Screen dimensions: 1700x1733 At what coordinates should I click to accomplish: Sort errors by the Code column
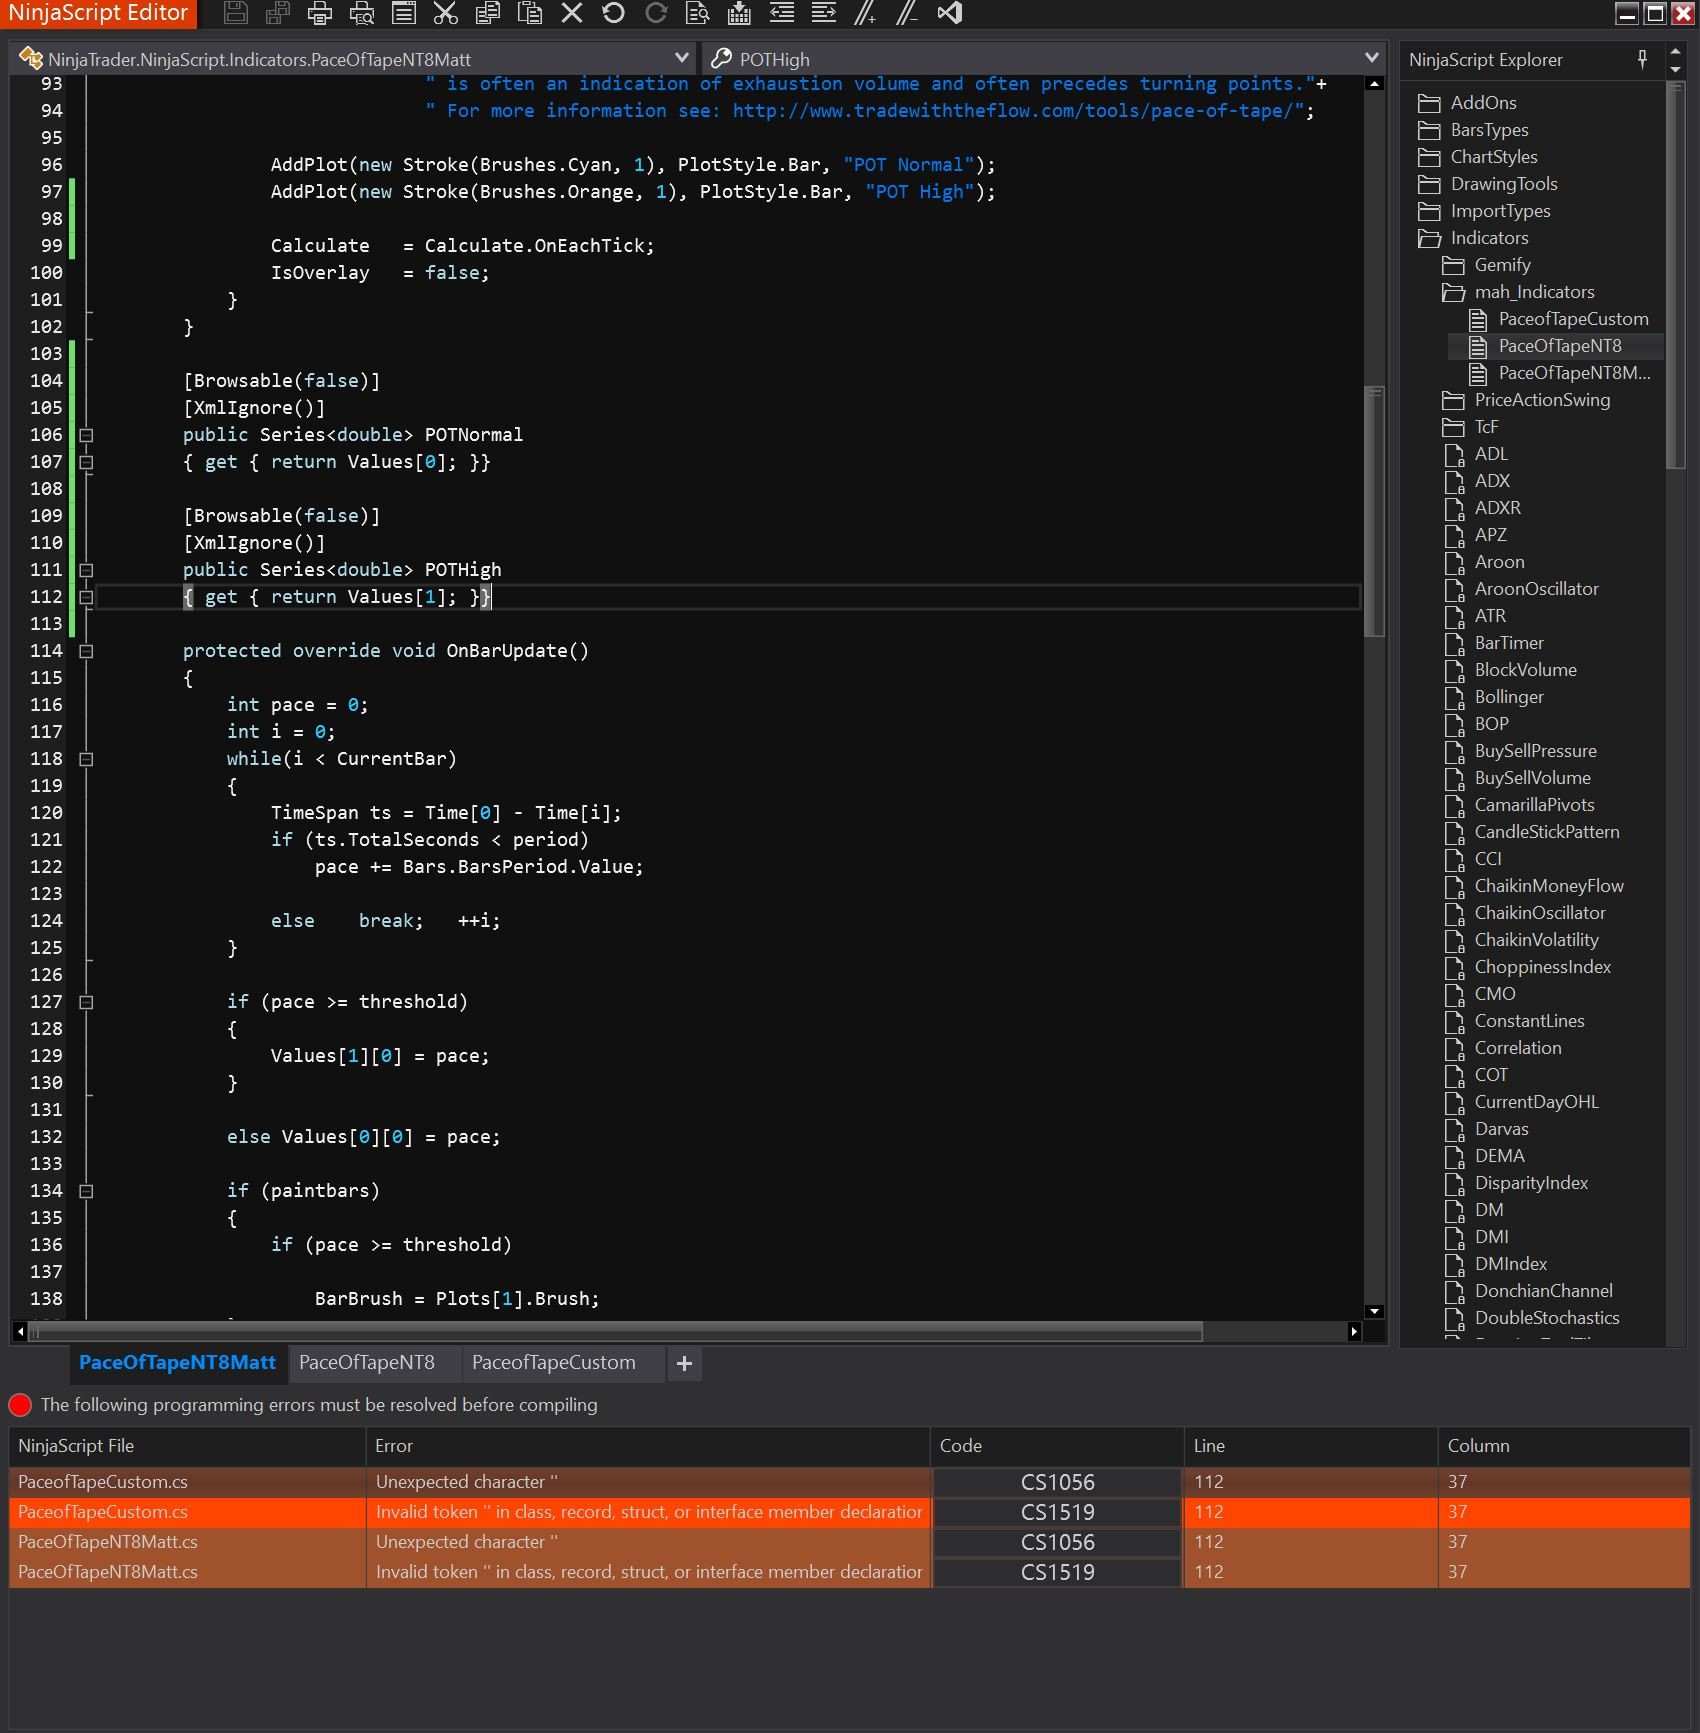(x=1057, y=1446)
